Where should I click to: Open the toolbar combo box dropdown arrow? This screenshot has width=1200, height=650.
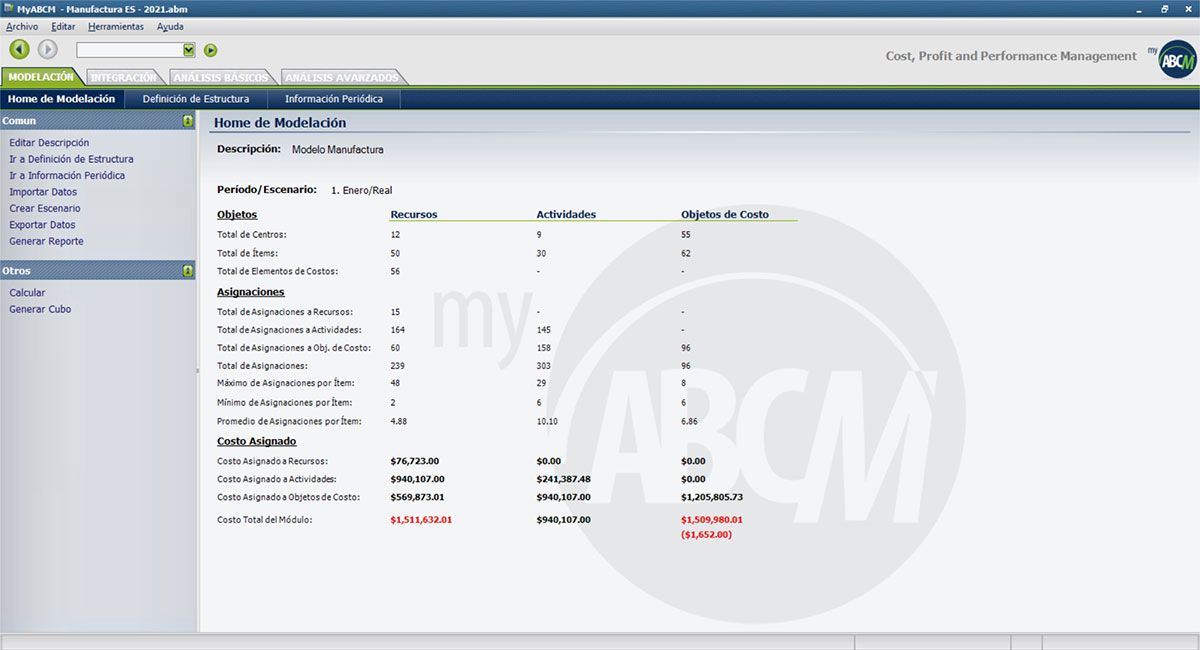pos(189,50)
